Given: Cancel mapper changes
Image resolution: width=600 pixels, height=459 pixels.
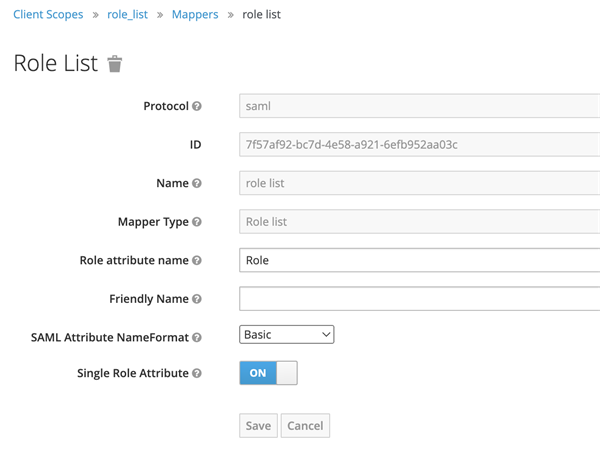Looking at the screenshot, I should pyautogui.click(x=305, y=426).
